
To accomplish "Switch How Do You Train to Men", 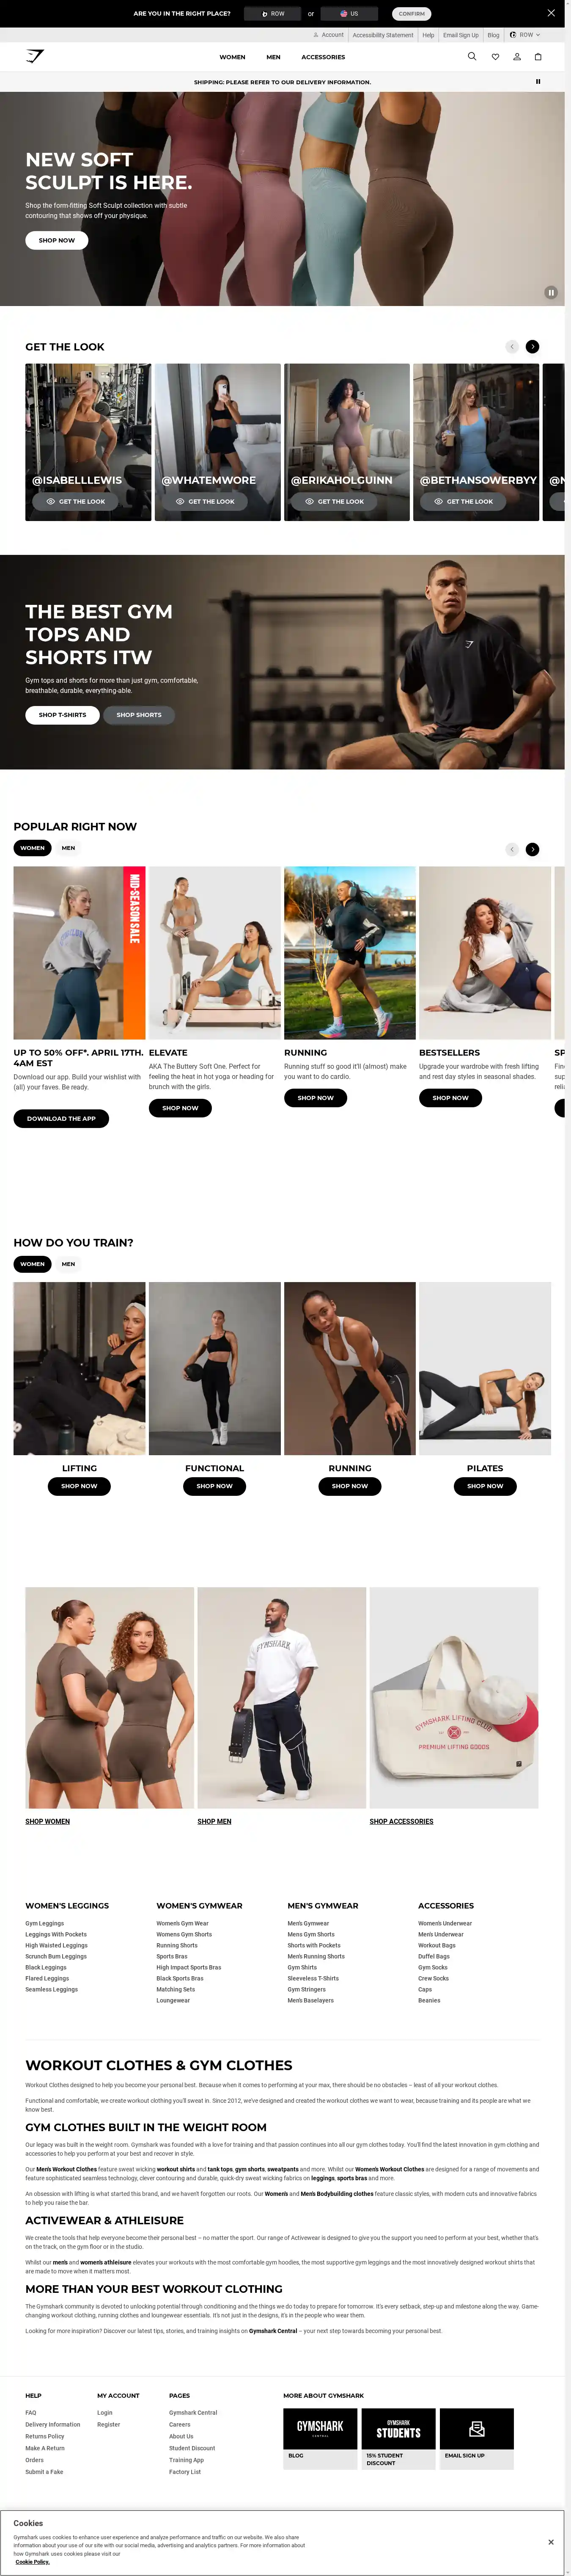I will pyautogui.click(x=68, y=1264).
